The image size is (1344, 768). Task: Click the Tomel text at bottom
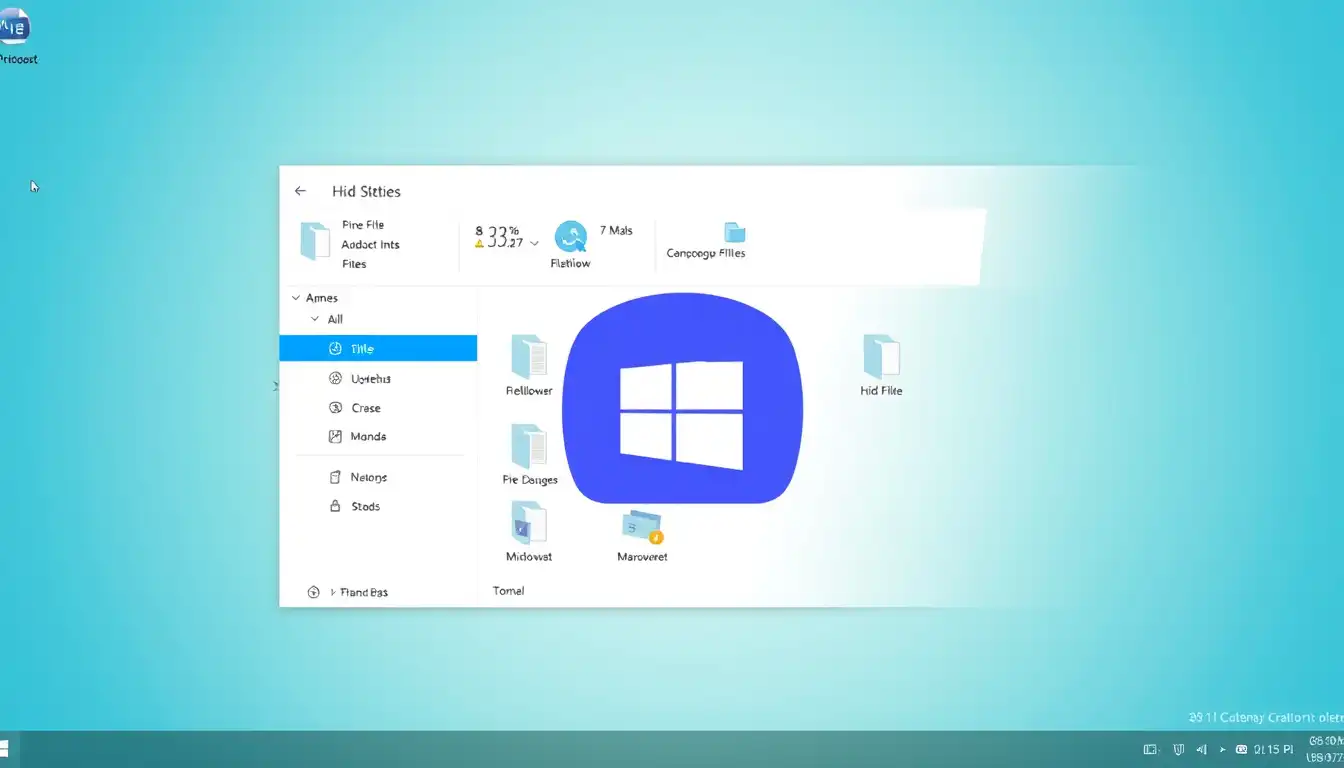(508, 591)
